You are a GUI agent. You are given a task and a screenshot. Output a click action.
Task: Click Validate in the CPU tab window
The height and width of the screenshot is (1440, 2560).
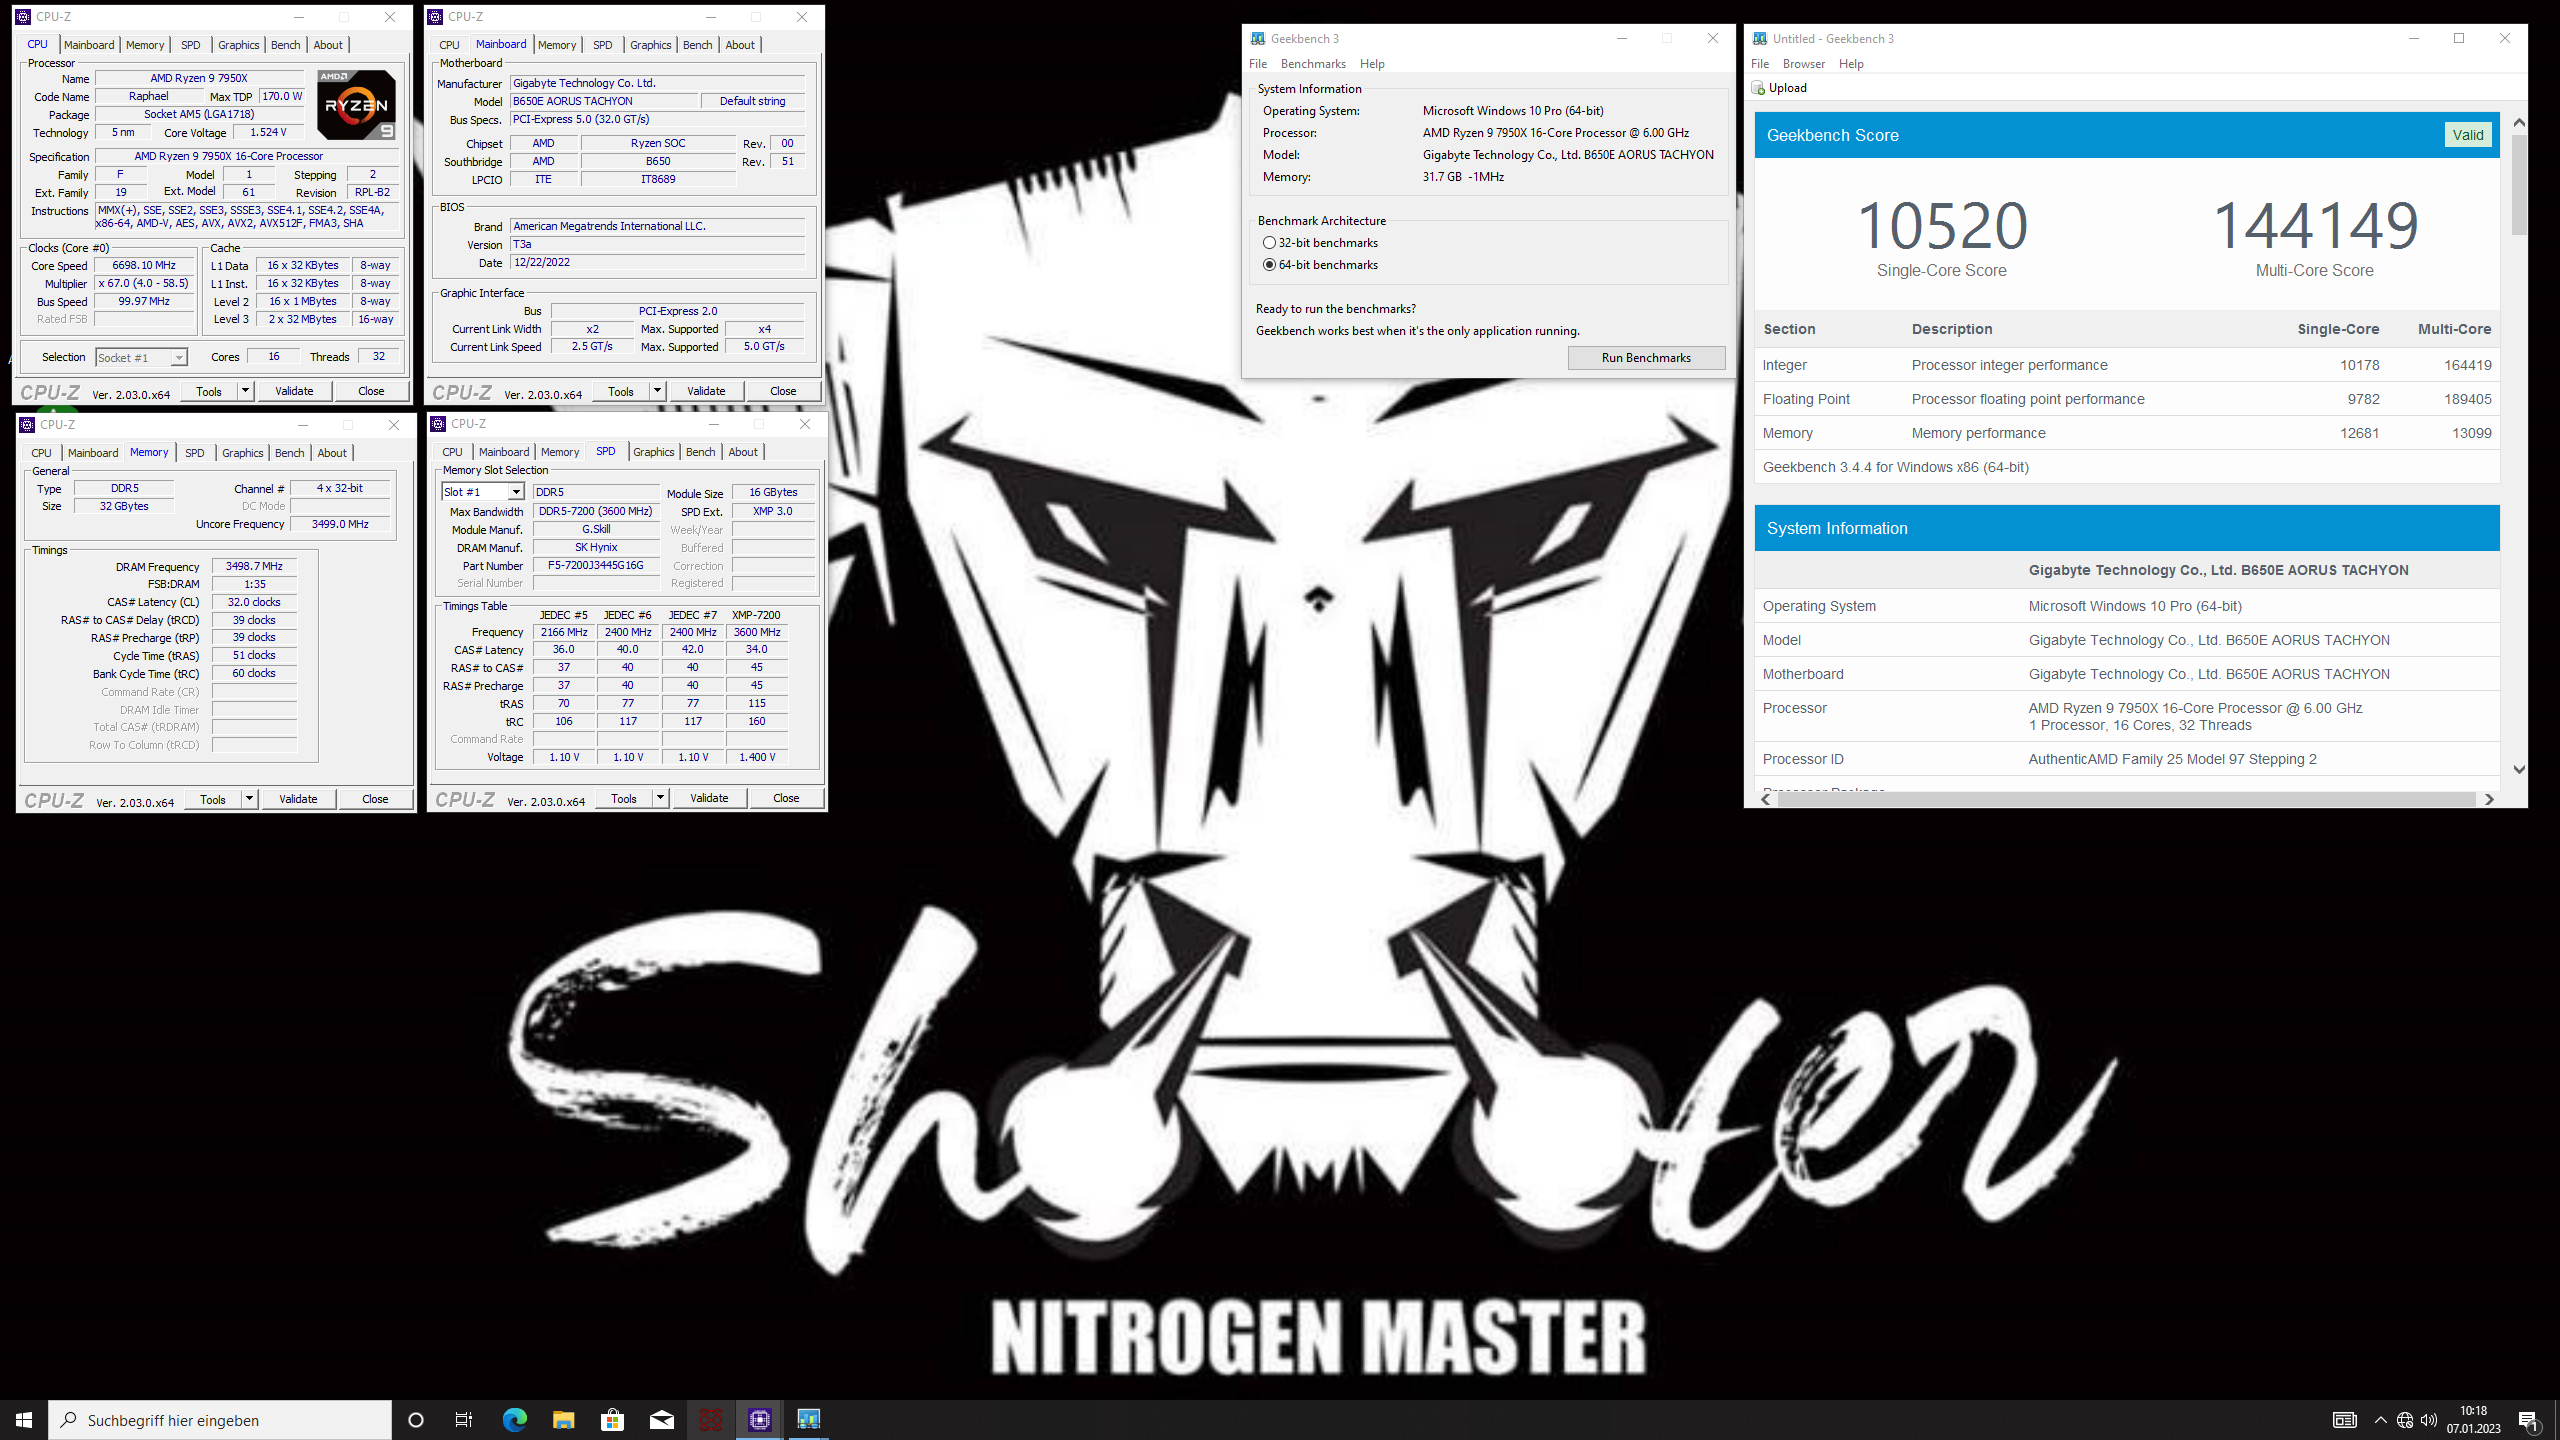[x=294, y=391]
